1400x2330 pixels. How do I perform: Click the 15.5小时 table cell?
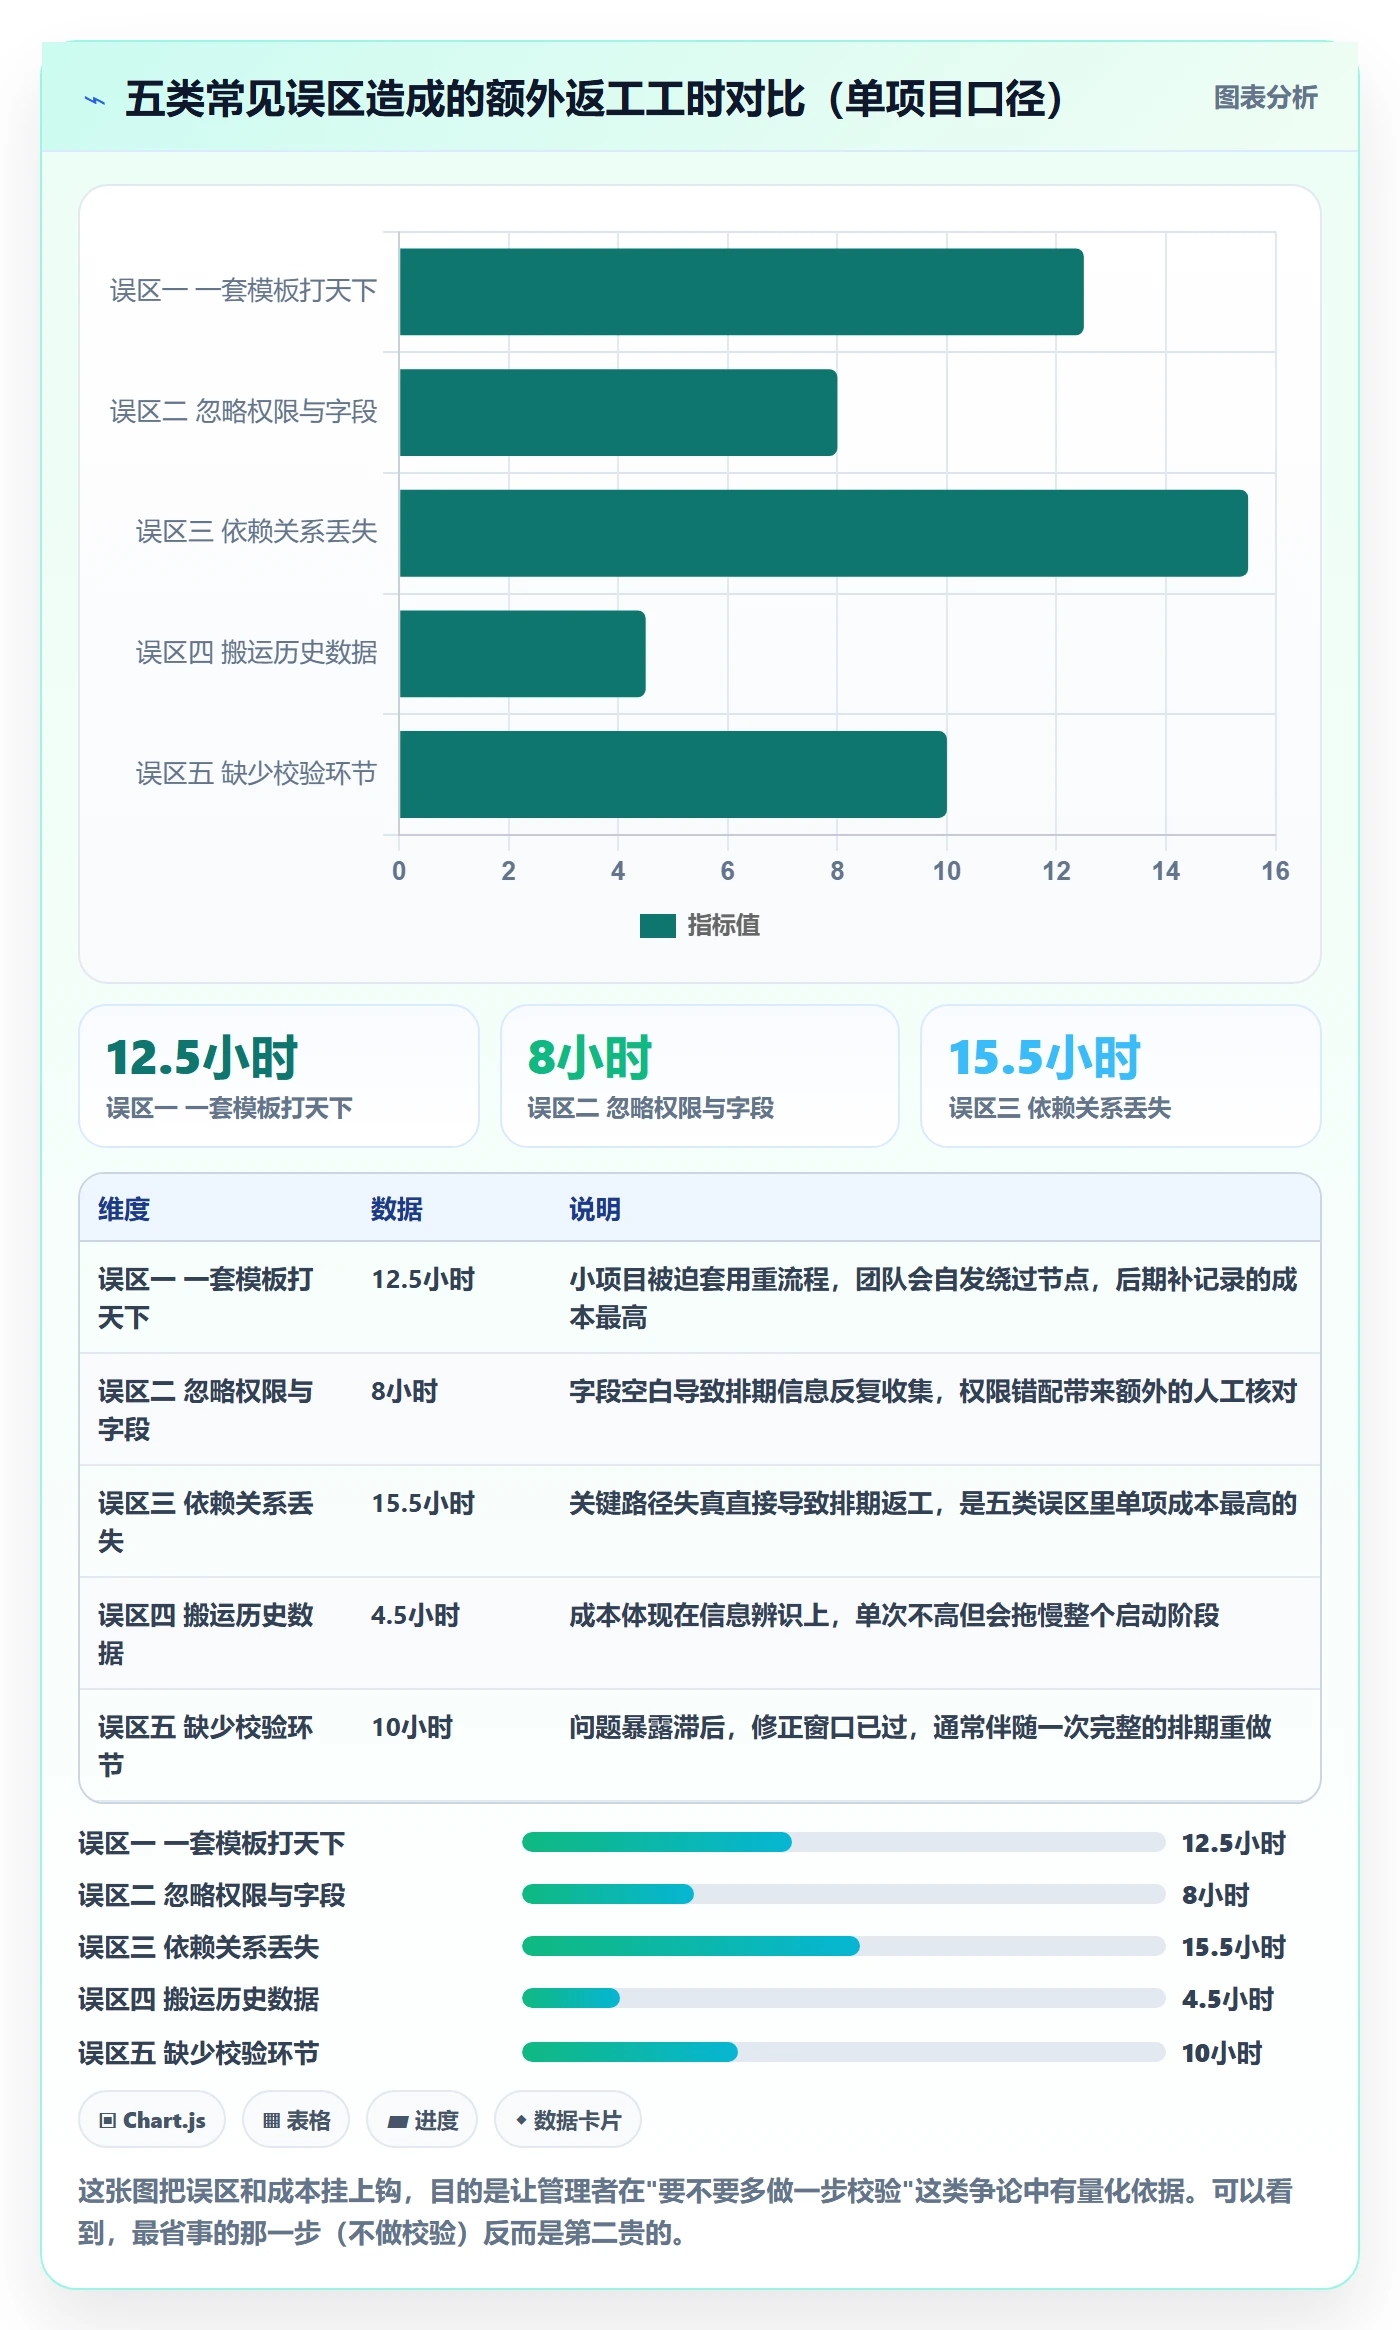click(423, 1503)
